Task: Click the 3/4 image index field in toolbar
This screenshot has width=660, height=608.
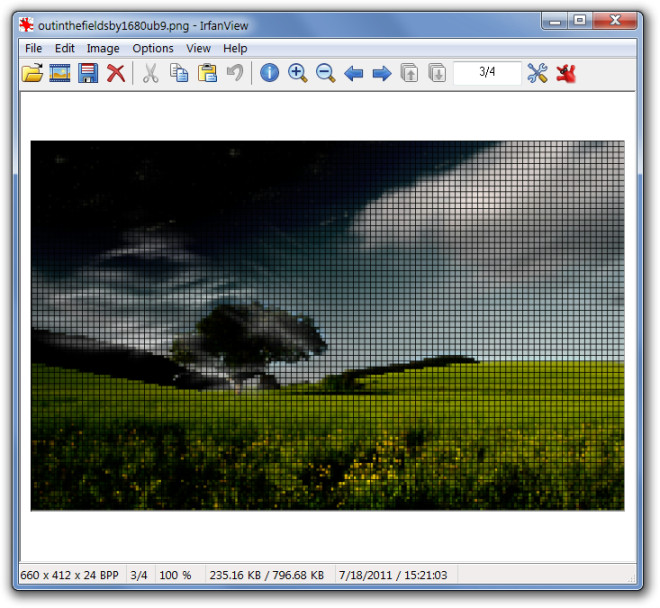Action: point(487,72)
